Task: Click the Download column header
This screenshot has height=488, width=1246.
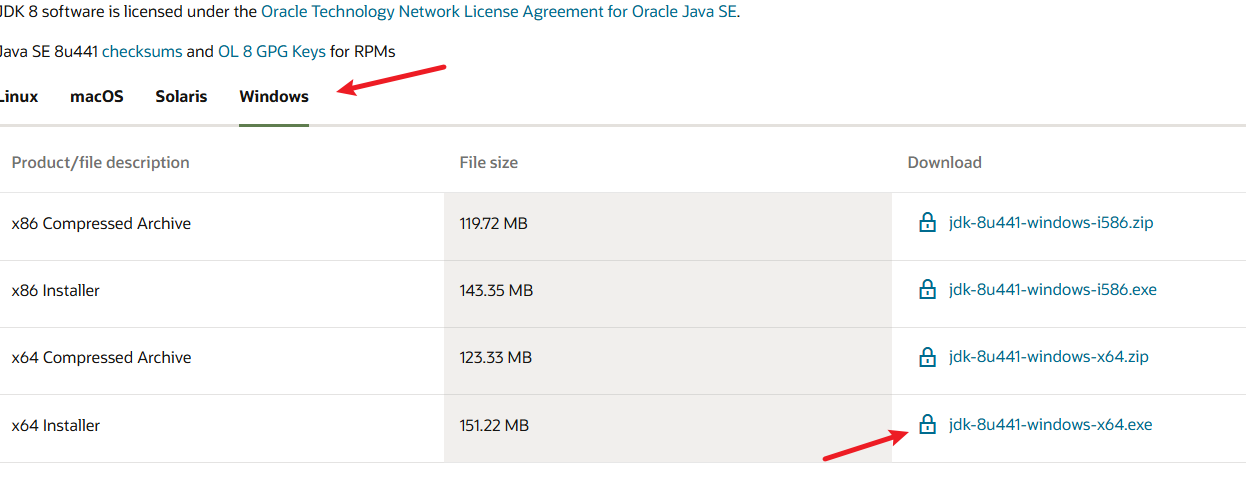Action: coord(945,162)
